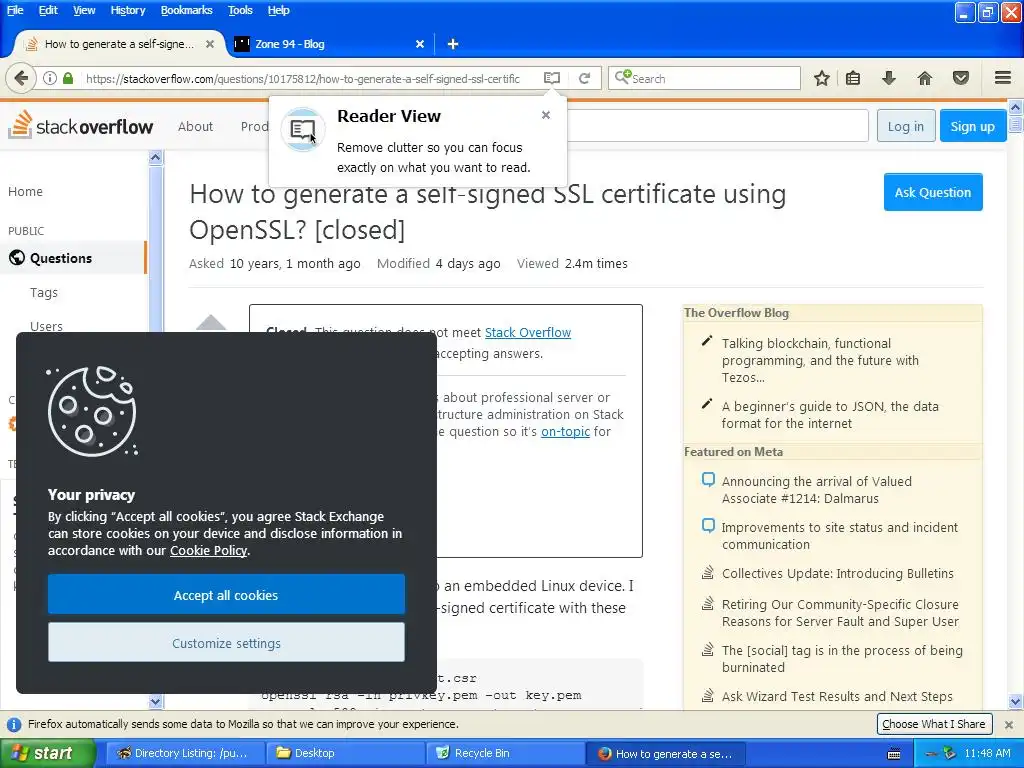Viewport: 1024px width, 768px height.
Task: Reload the page with refresh icon
Action: [x=584, y=78]
